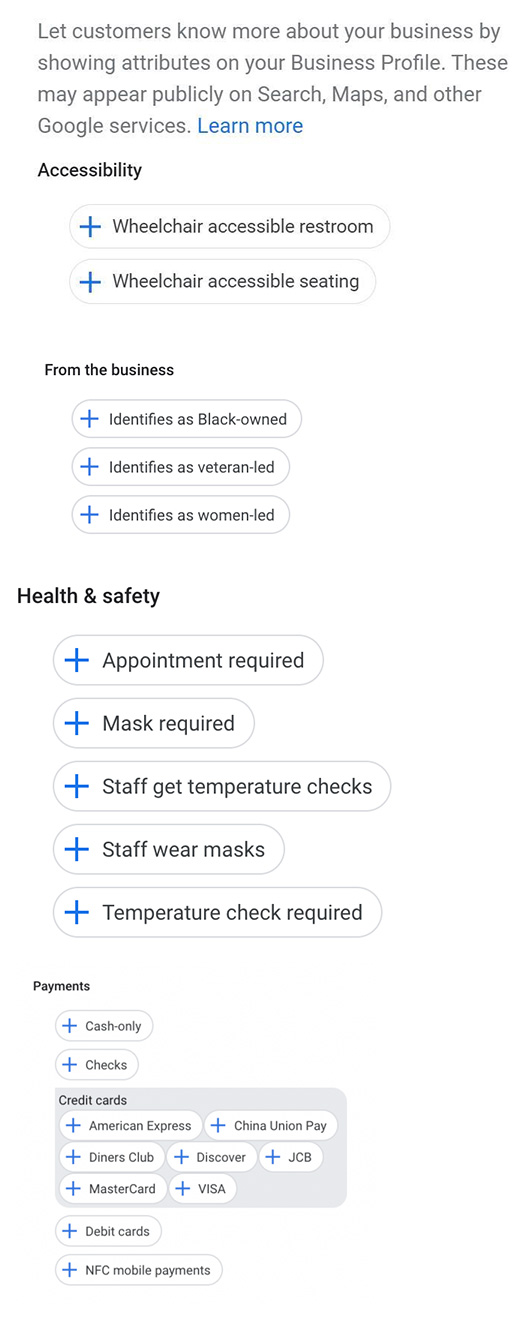
Task: Enable the MasterCard credit card chip
Action: click(x=113, y=1189)
